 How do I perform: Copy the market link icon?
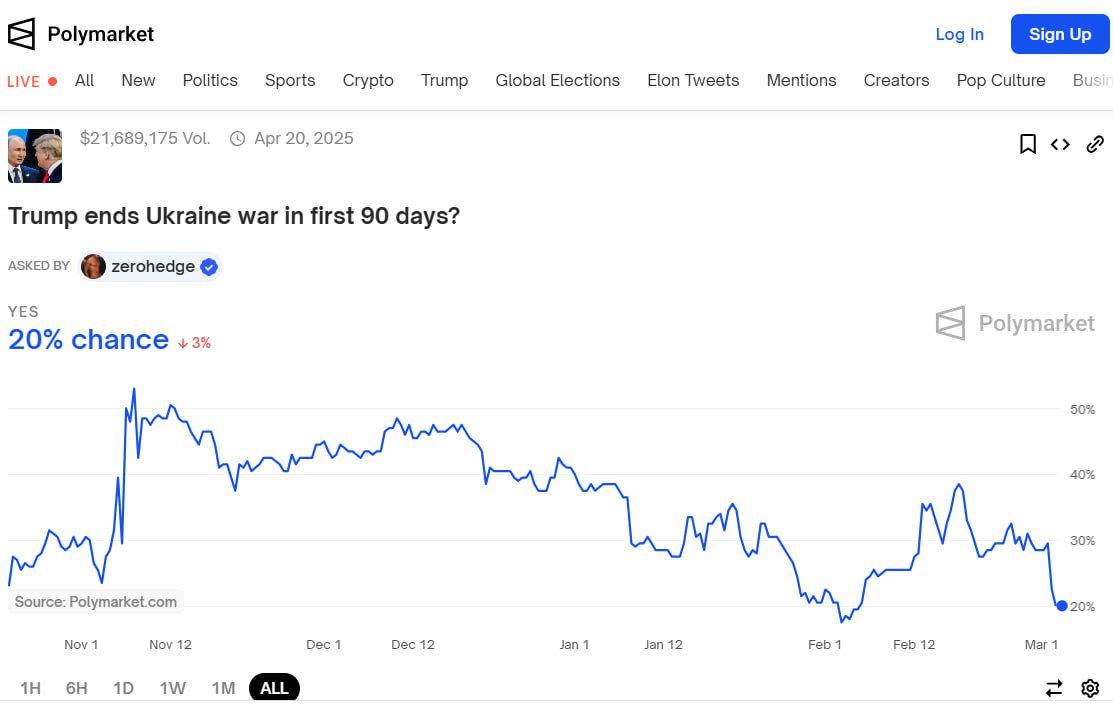1095,144
